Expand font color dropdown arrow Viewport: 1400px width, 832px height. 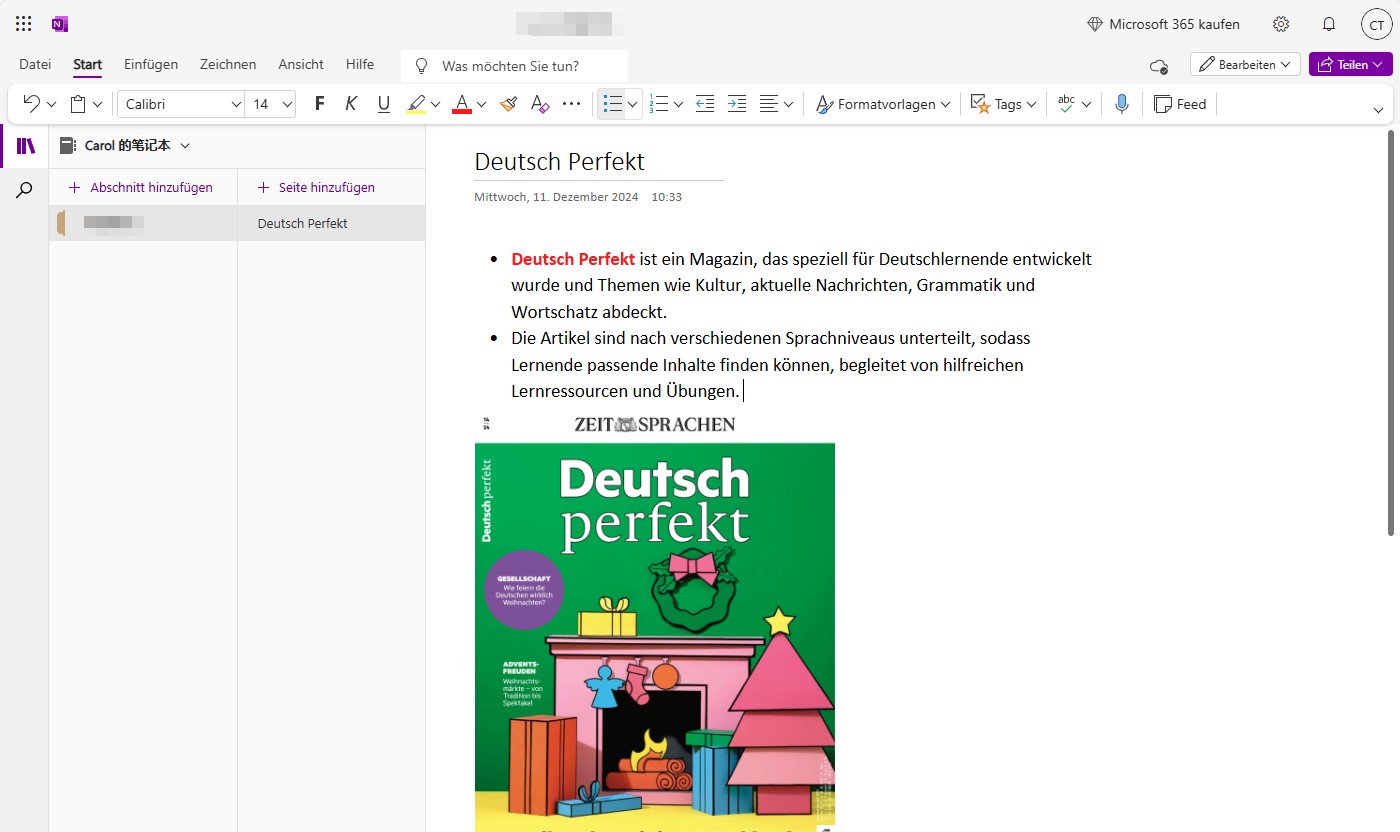[x=481, y=104]
